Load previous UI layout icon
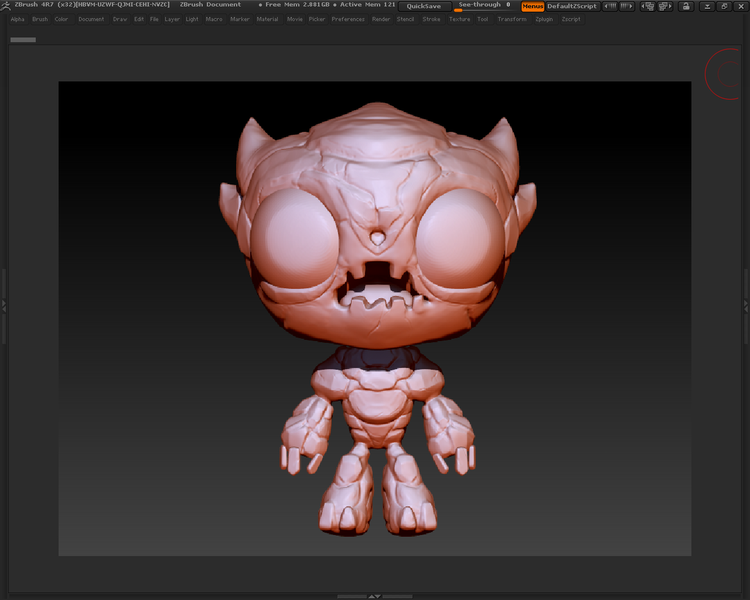The height and width of the screenshot is (600, 750). pos(648,6)
